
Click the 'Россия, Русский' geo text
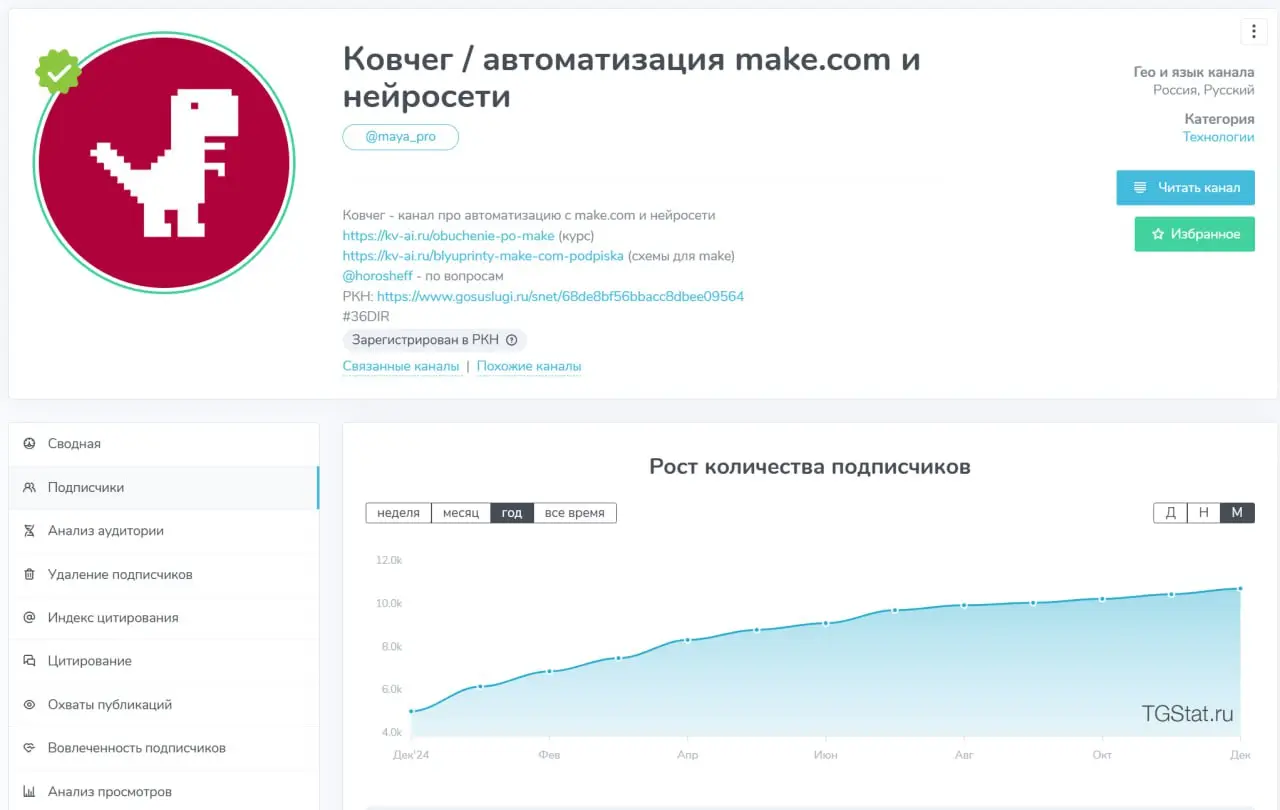(1204, 90)
